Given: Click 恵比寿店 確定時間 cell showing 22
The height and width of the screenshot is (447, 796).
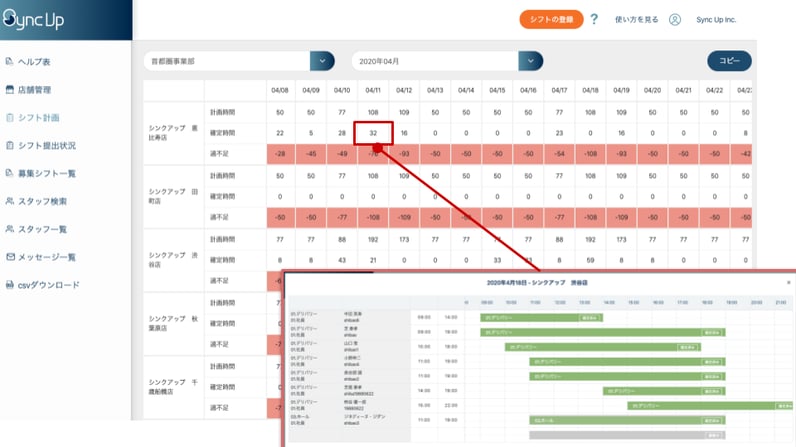Looking at the screenshot, I should pos(280,133).
